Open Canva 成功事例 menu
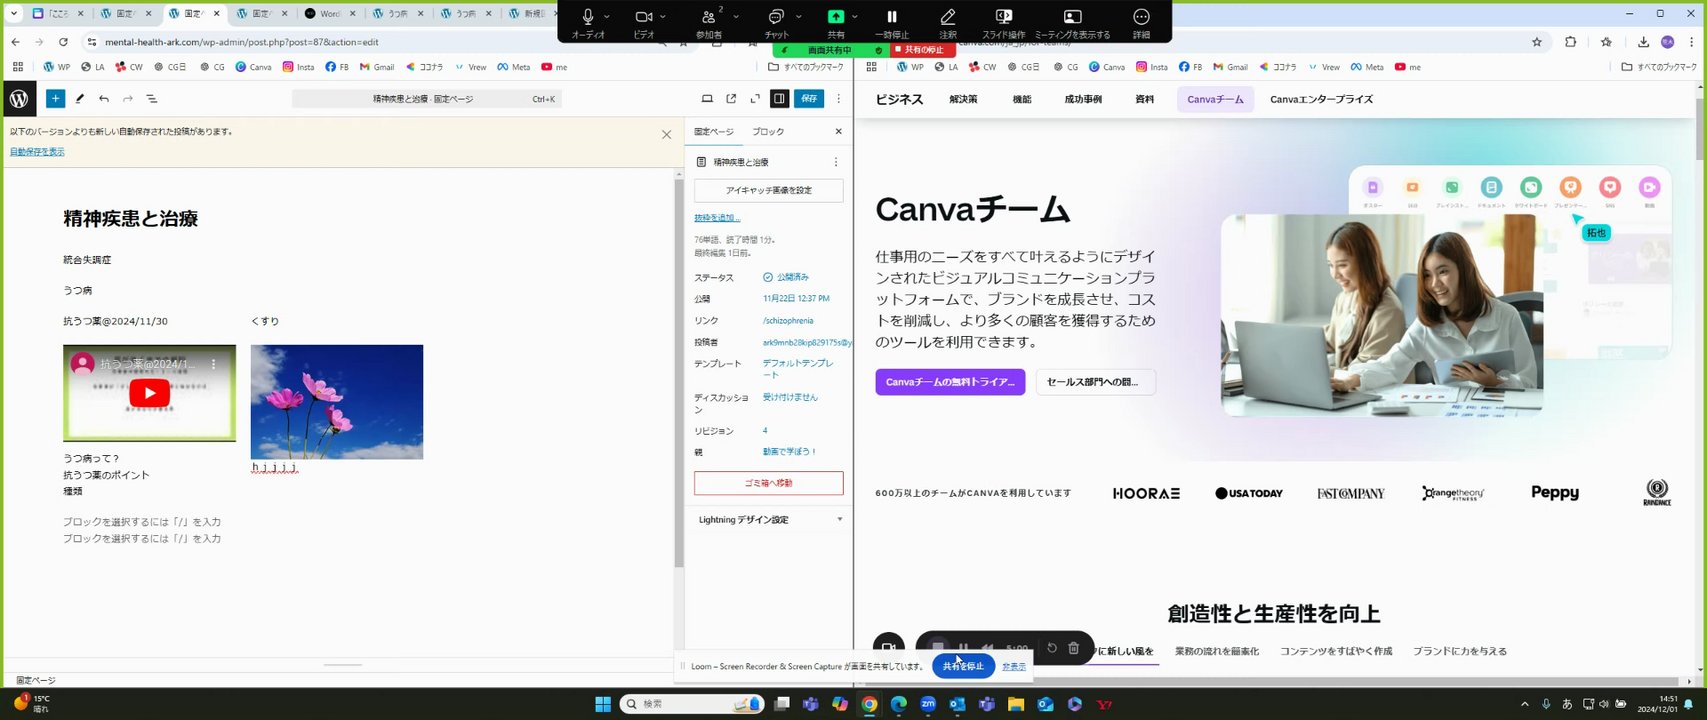This screenshot has width=1707, height=720. tap(1083, 99)
